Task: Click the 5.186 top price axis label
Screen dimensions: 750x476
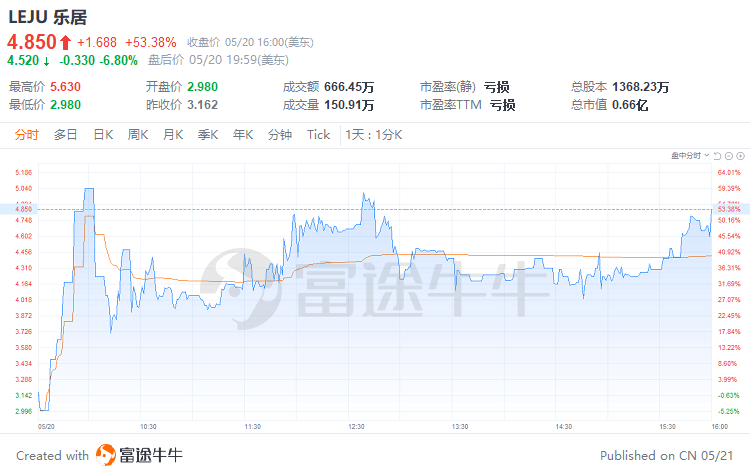Action: coord(23,172)
